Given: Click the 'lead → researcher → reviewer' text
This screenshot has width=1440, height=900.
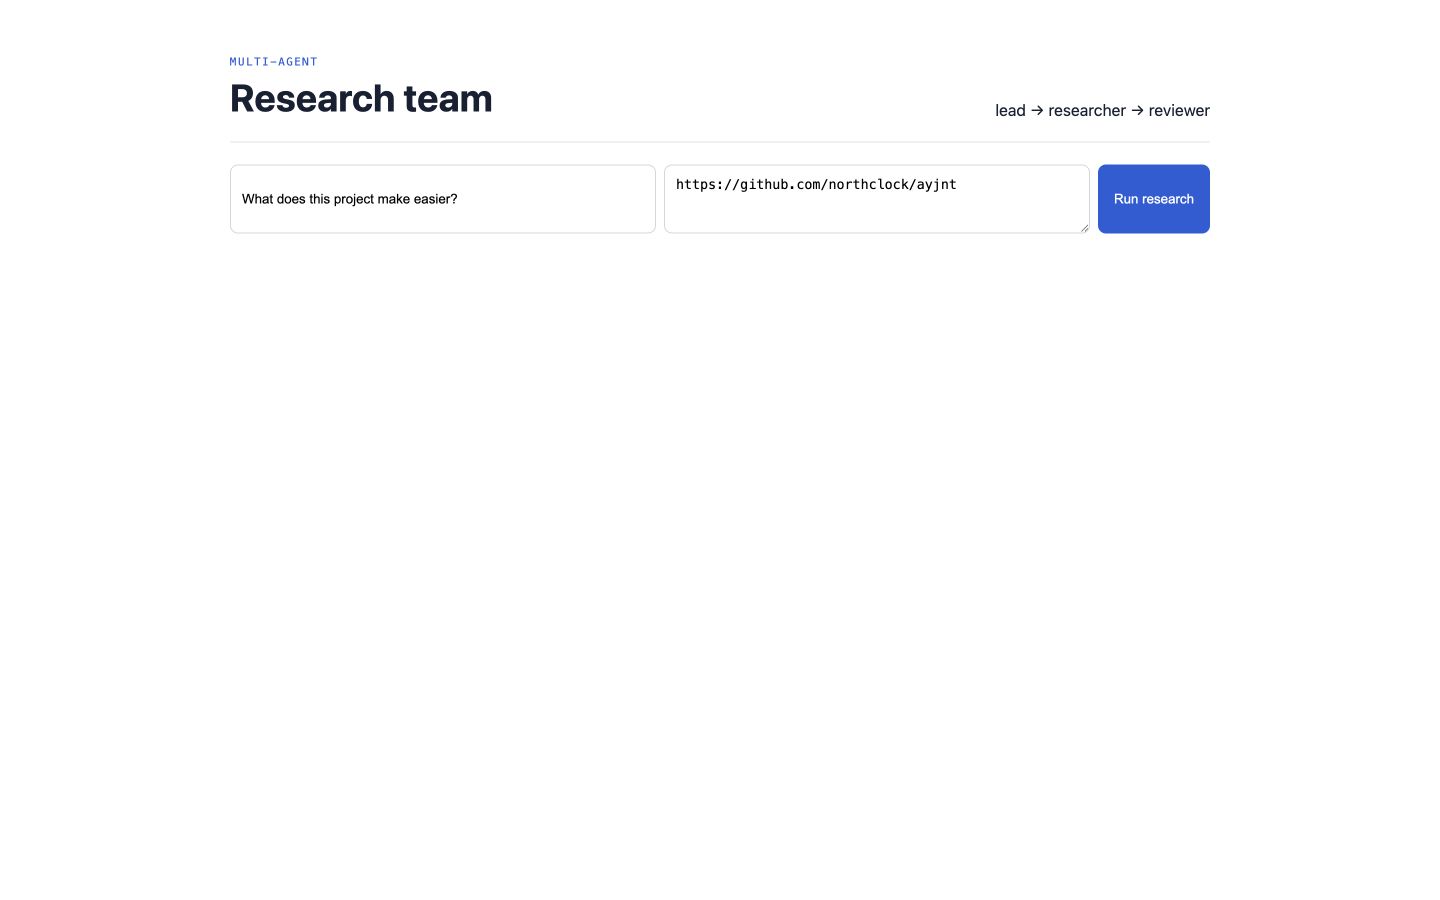Looking at the screenshot, I should pos(1102,110).
